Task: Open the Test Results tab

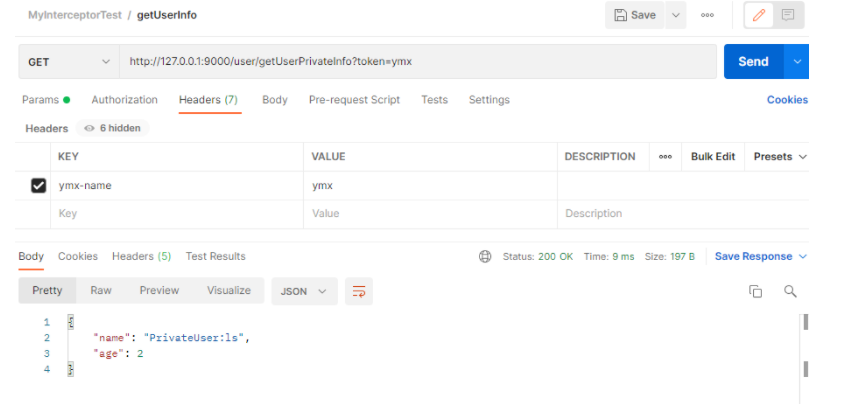Action: 216,256
